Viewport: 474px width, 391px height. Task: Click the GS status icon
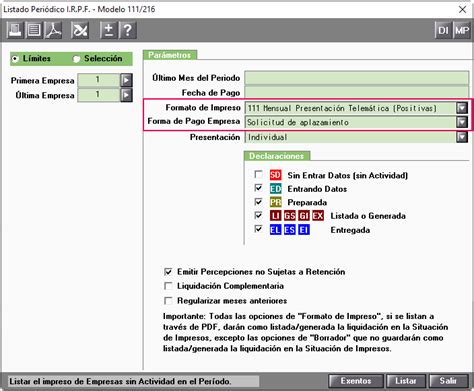point(290,216)
